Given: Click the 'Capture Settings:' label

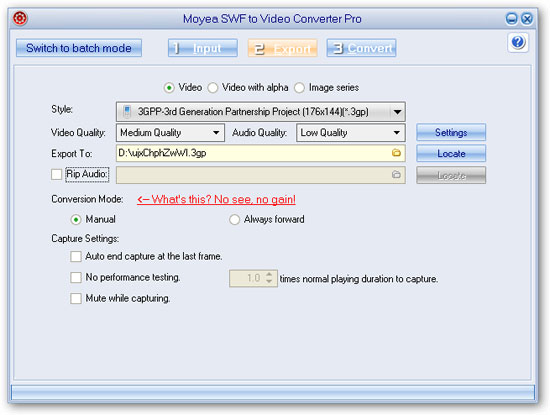Looking at the screenshot, I should [x=85, y=239].
